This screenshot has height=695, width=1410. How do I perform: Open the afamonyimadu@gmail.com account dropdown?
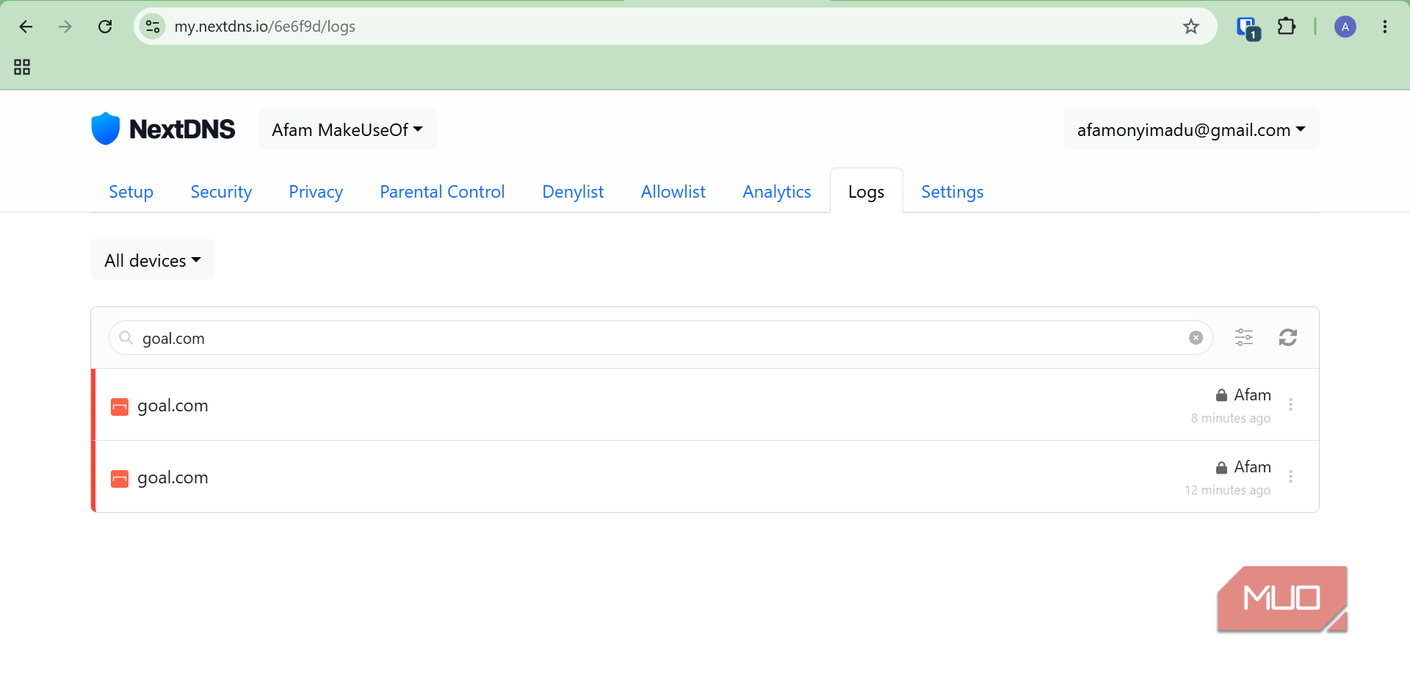(1191, 129)
